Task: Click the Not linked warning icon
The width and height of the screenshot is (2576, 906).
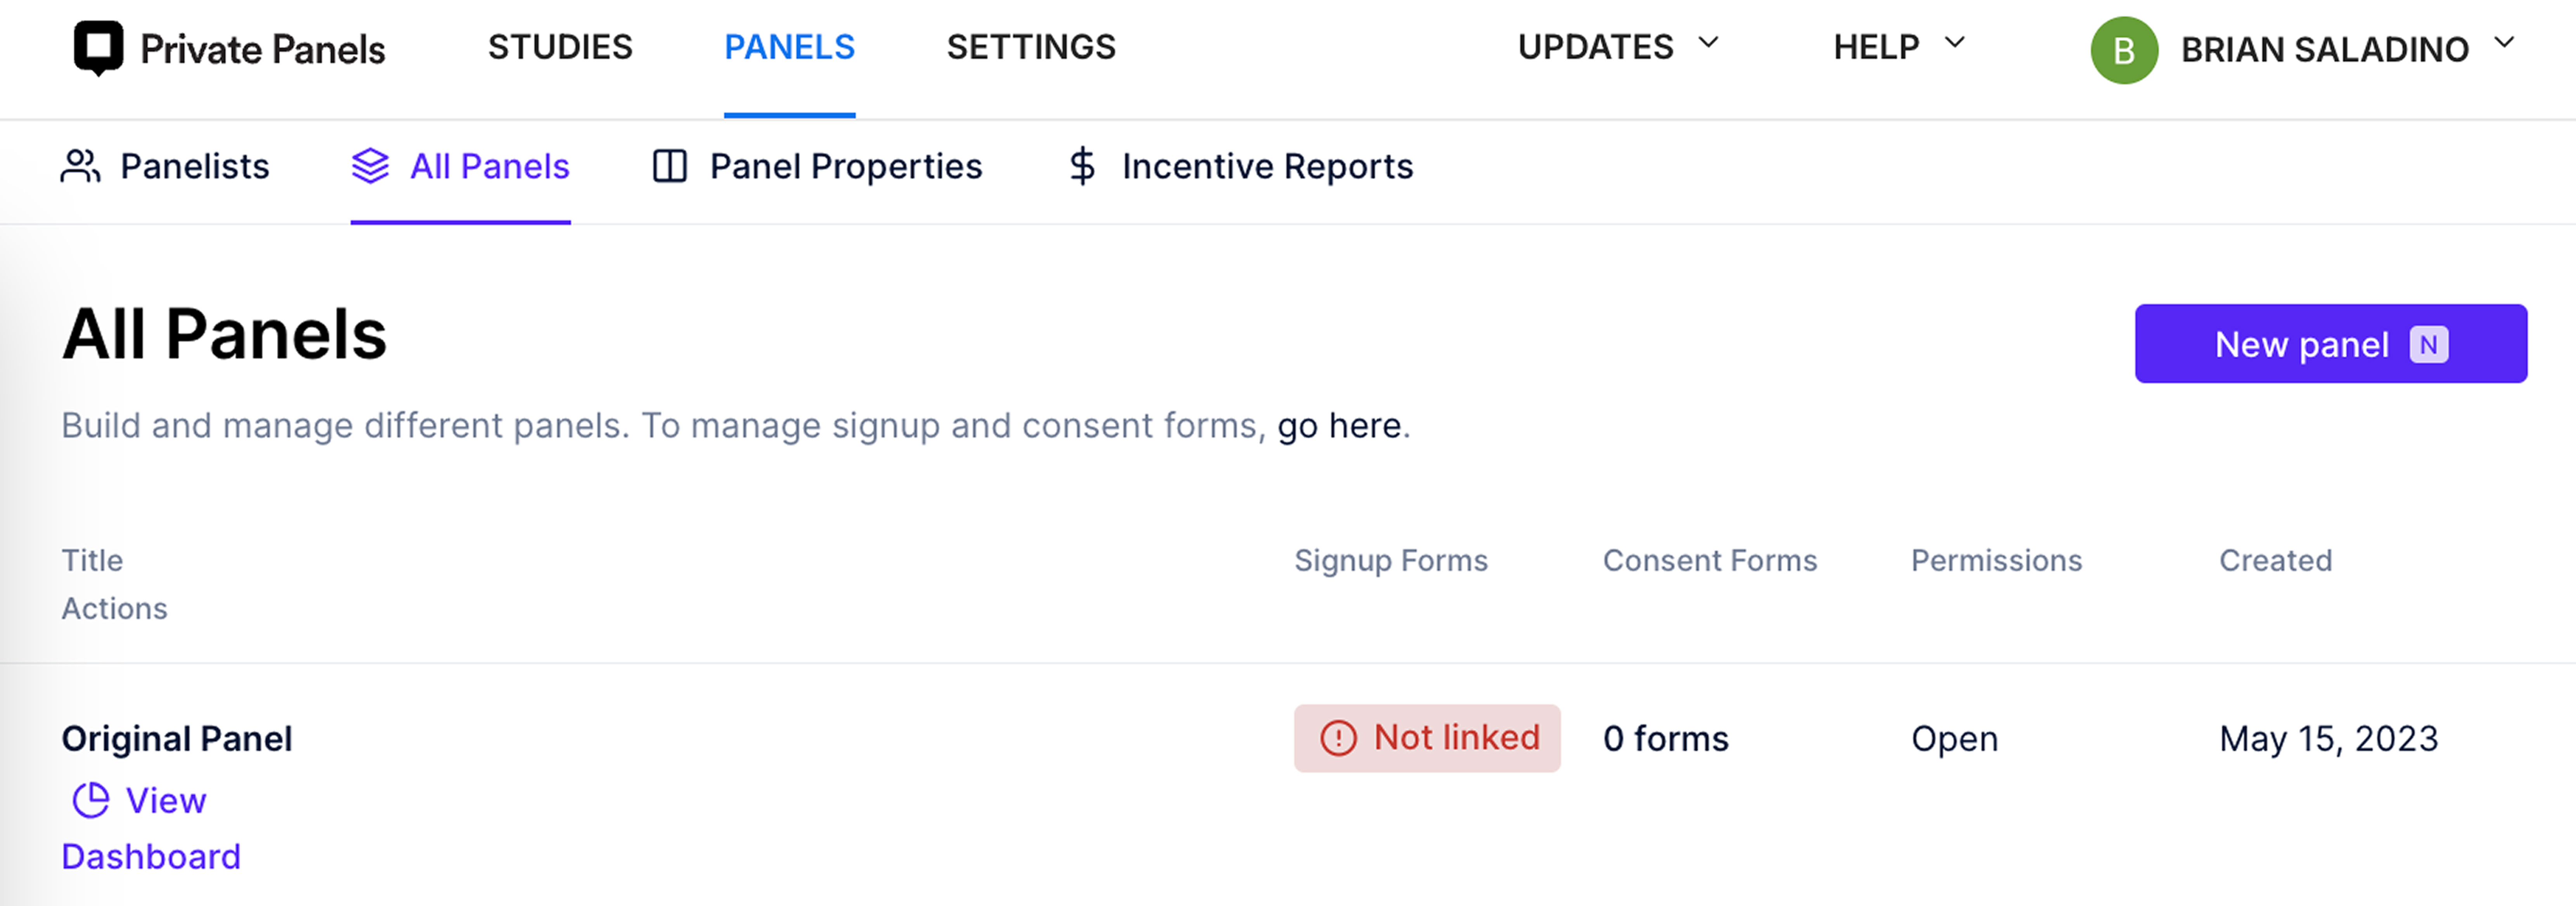Action: coord(1338,738)
